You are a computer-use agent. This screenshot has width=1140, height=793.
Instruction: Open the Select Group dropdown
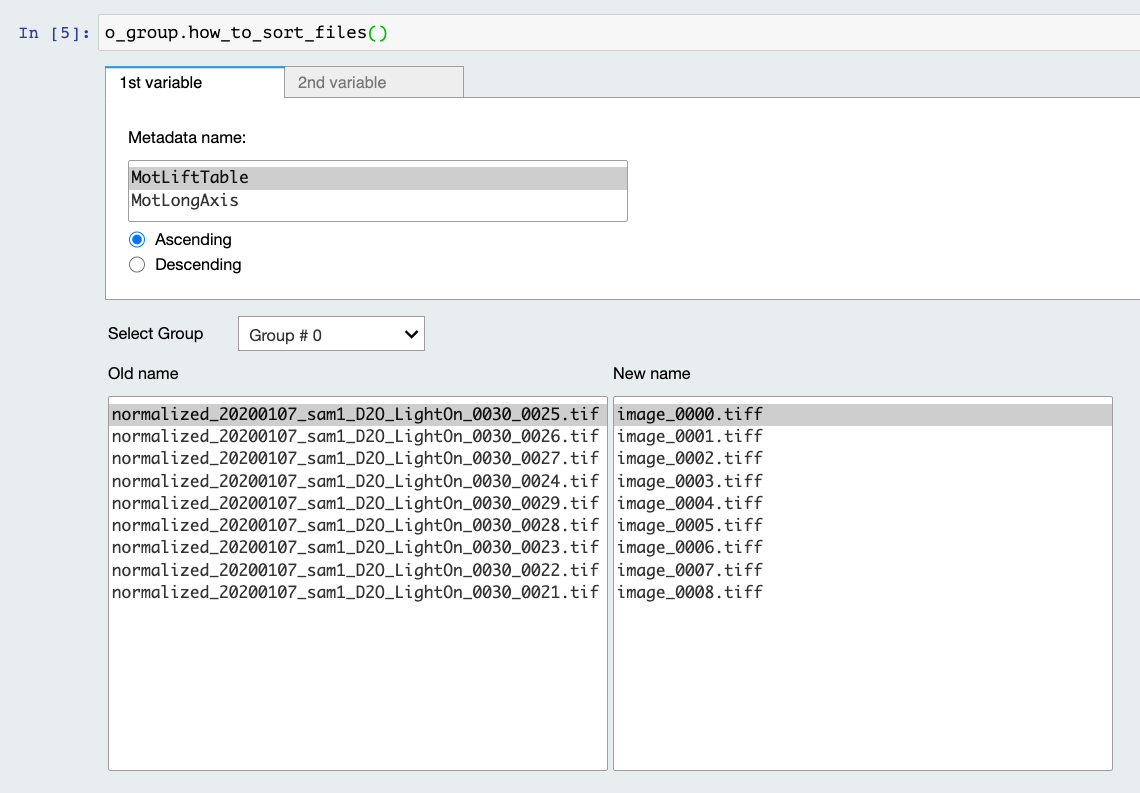click(331, 334)
